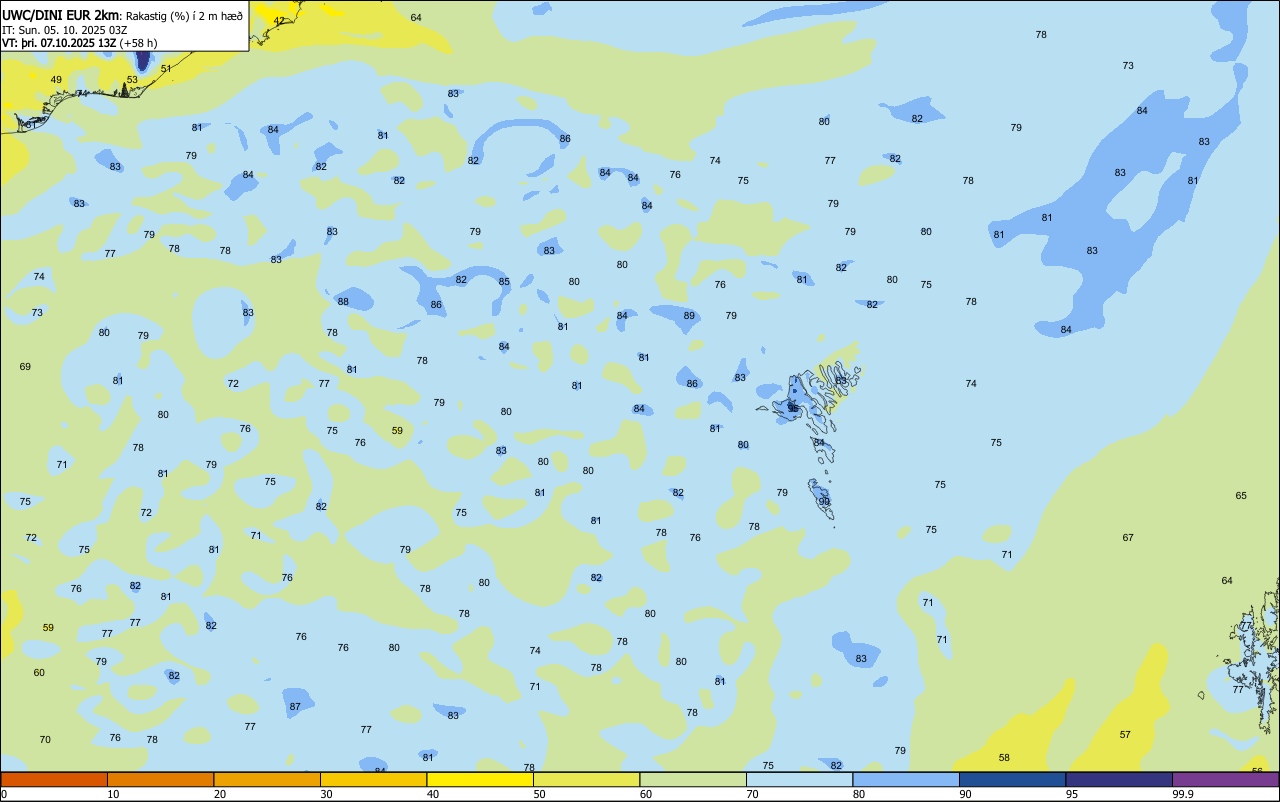Click the 'UWC/DINI EUR 2km' title text
Screen dimensions: 1280x802
point(61,14)
